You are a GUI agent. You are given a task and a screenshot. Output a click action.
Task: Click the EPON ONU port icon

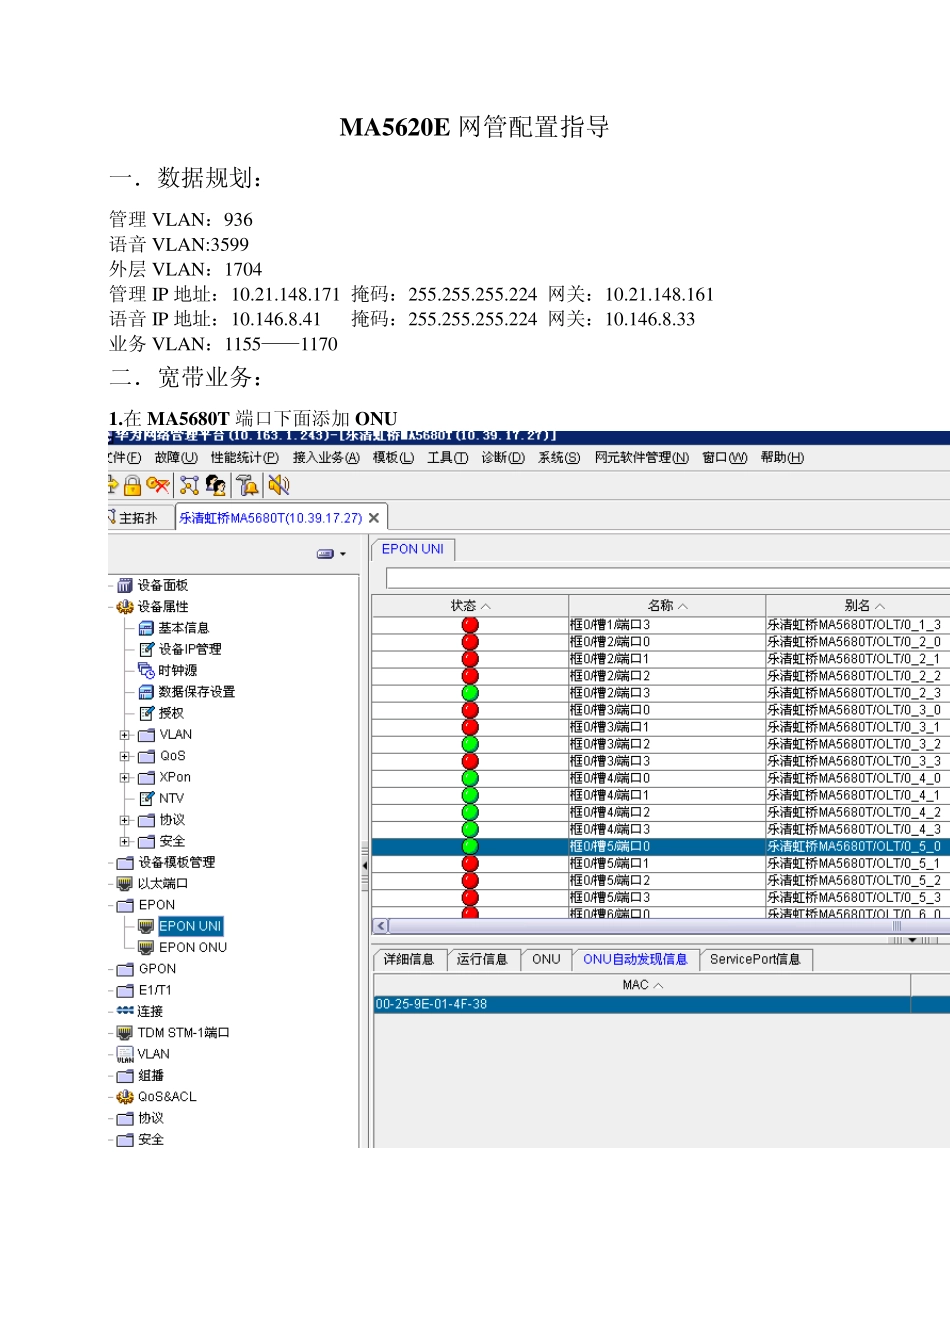146,948
